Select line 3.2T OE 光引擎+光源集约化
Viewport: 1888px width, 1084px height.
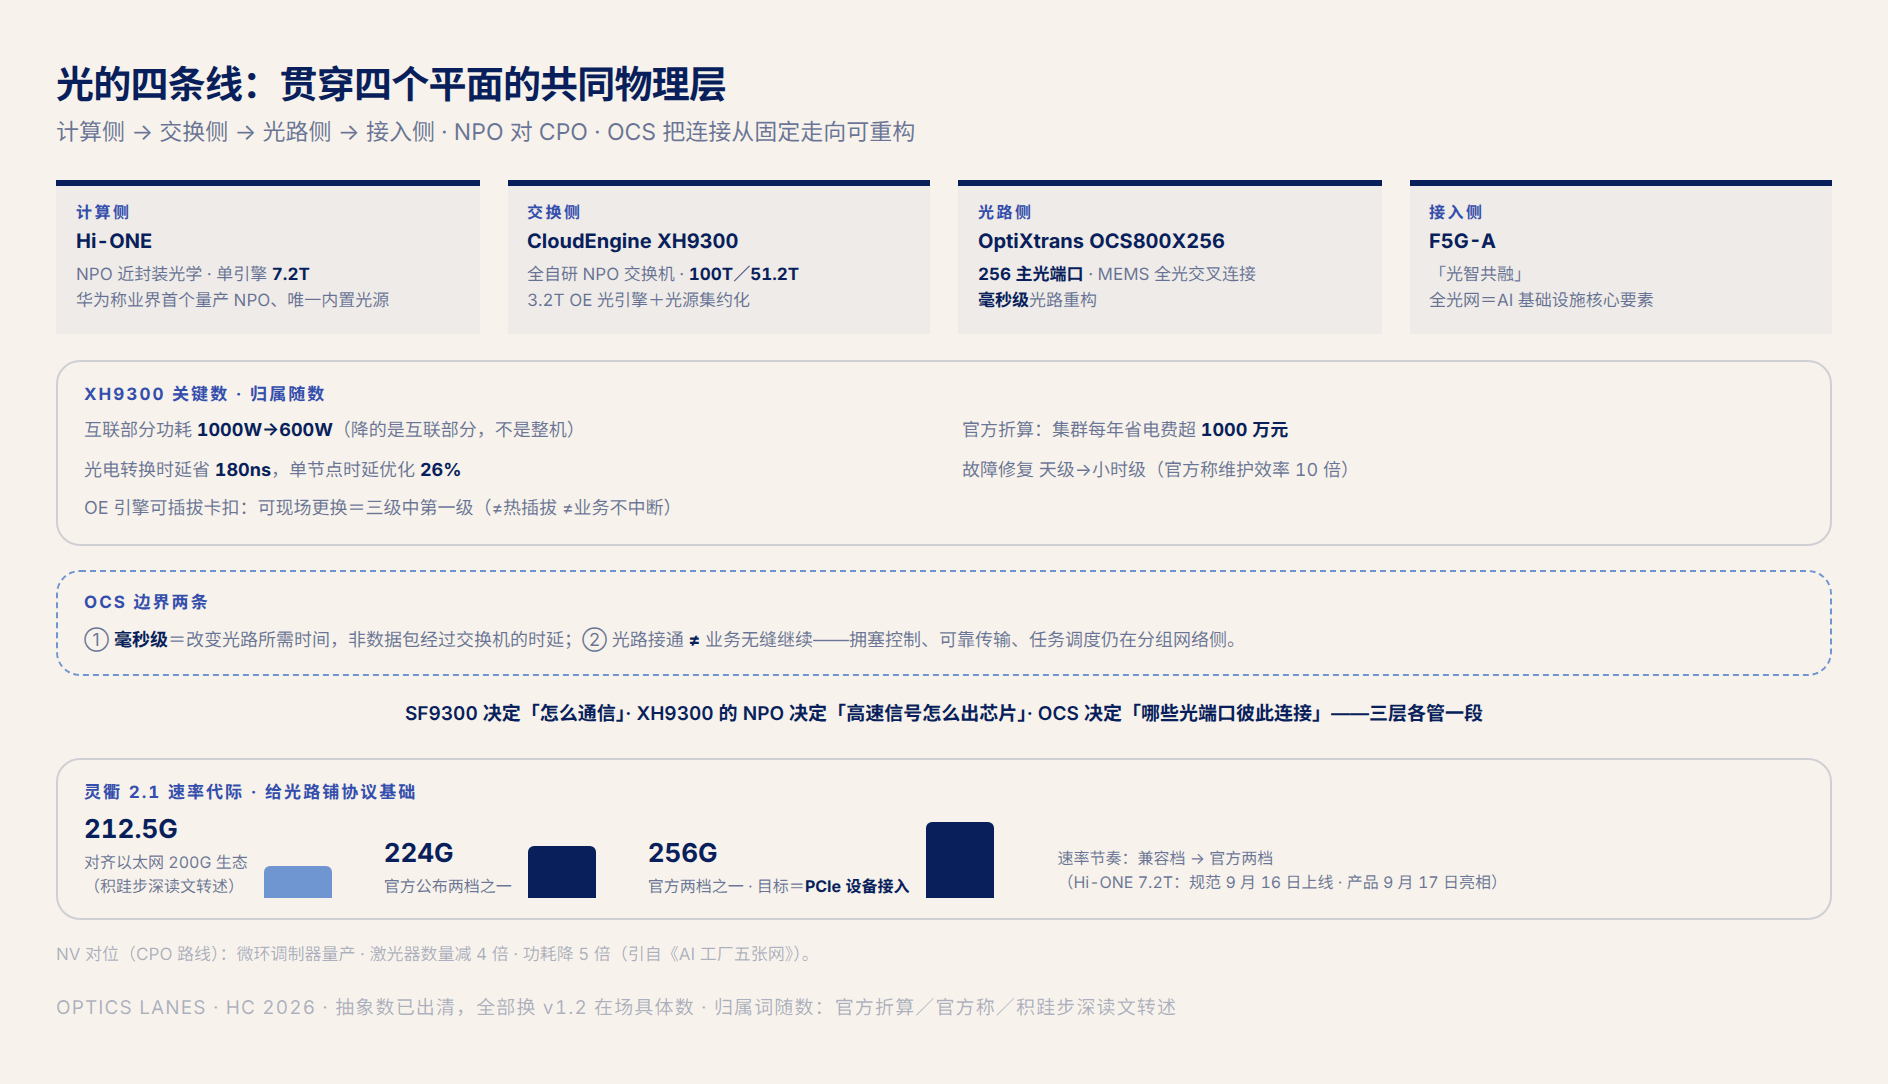[638, 300]
